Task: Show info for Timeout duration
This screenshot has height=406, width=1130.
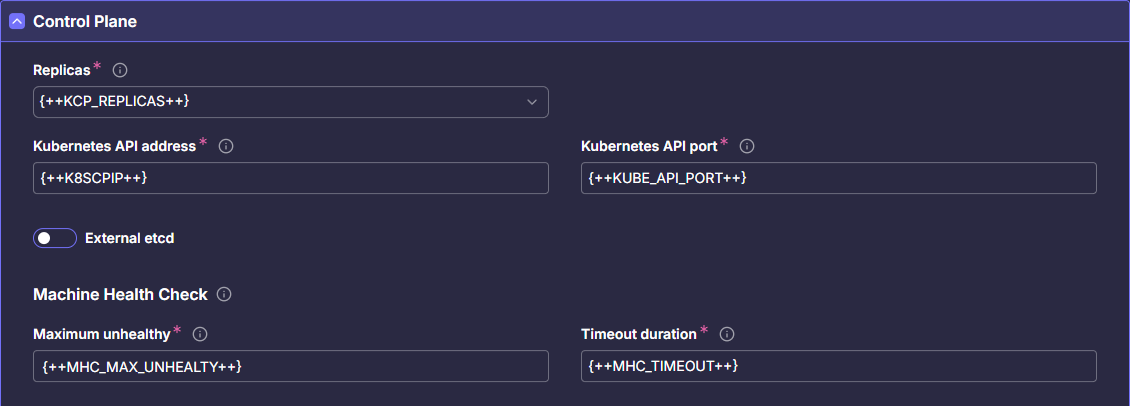Action: (x=727, y=334)
